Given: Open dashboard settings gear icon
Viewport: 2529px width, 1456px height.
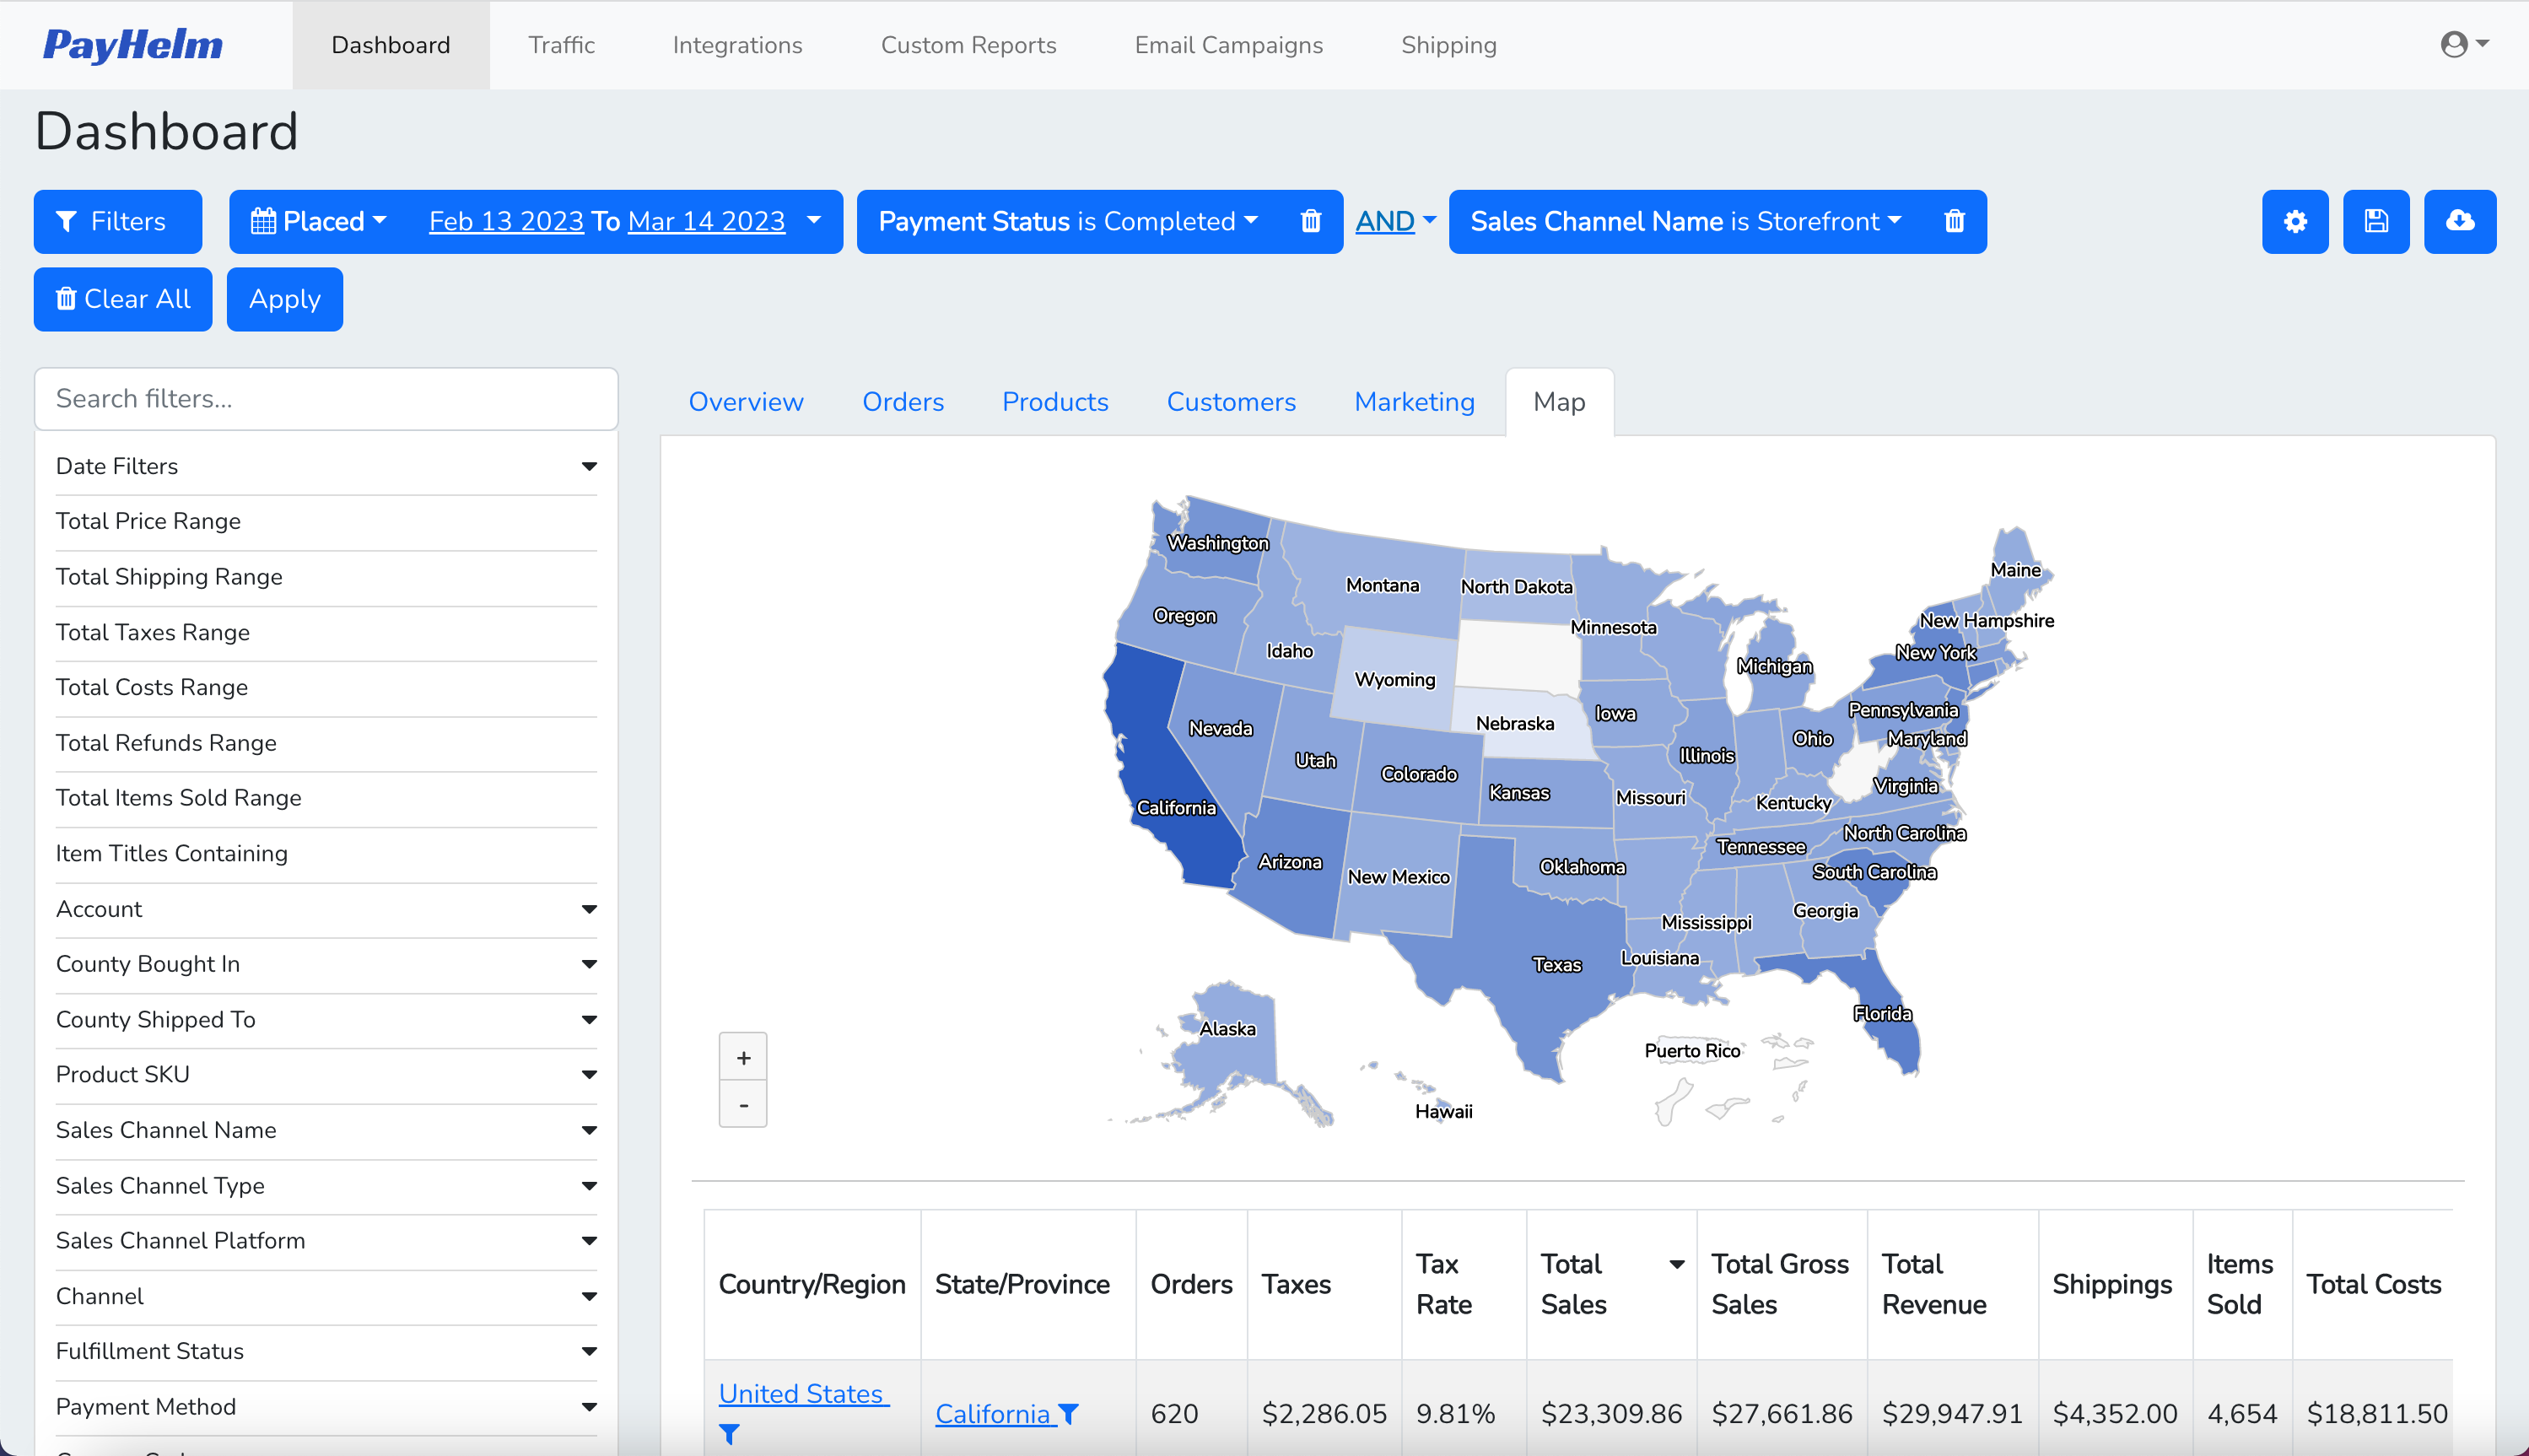Looking at the screenshot, I should [2295, 221].
